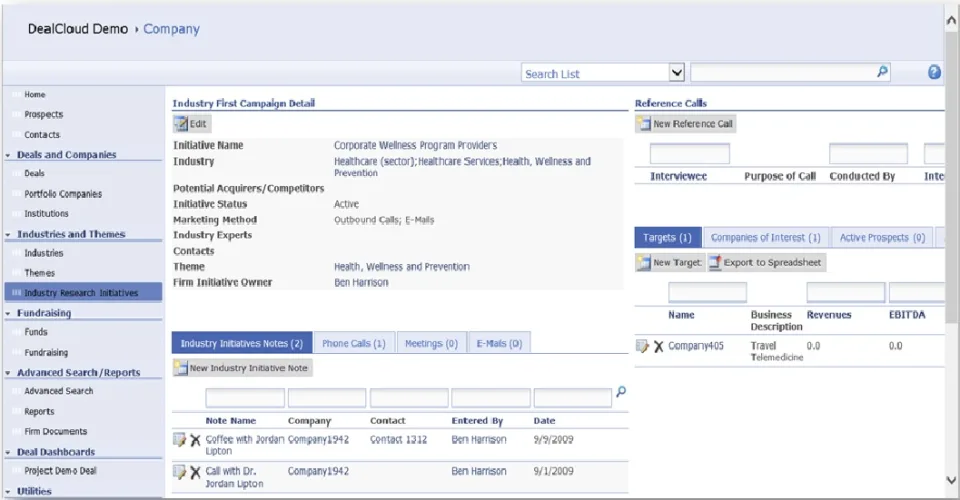
Task: Select the Targets tab
Action: pos(667,237)
